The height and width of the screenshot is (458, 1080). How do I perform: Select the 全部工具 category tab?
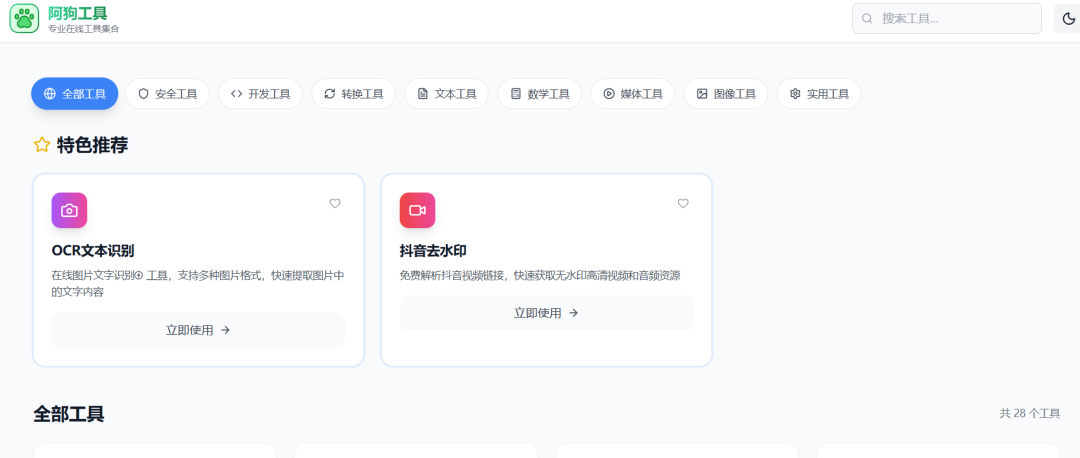coord(74,94)
